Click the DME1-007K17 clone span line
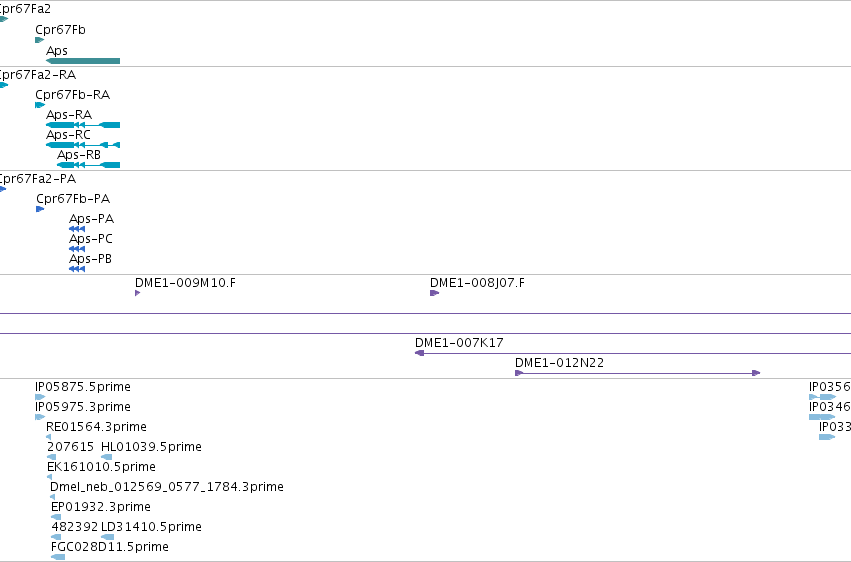851x562 pixels. click(x=633, y=353)
